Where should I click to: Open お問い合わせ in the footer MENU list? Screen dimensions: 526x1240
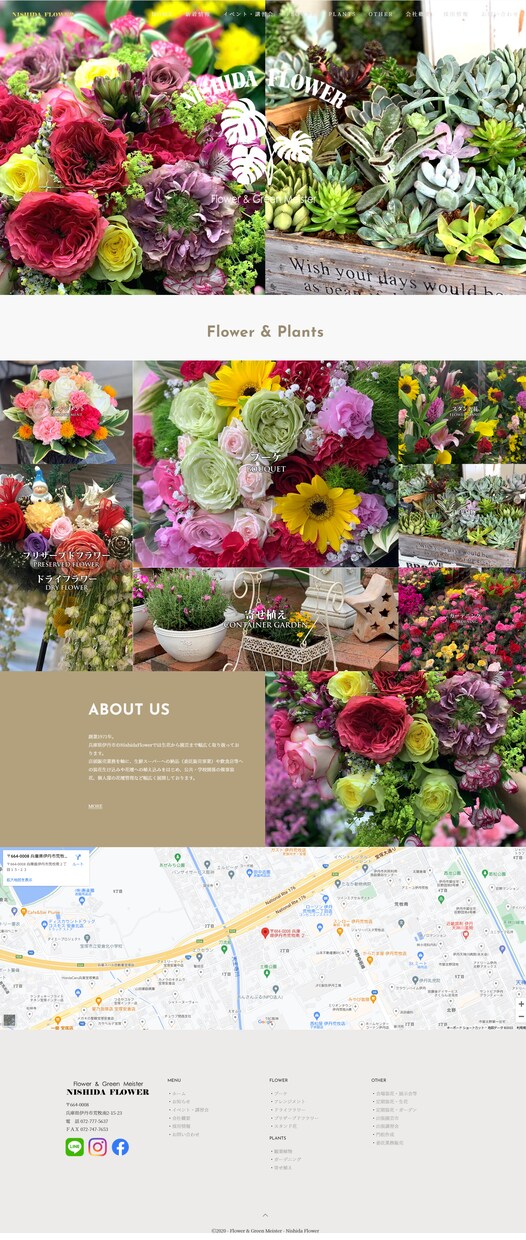point(184,1134)
